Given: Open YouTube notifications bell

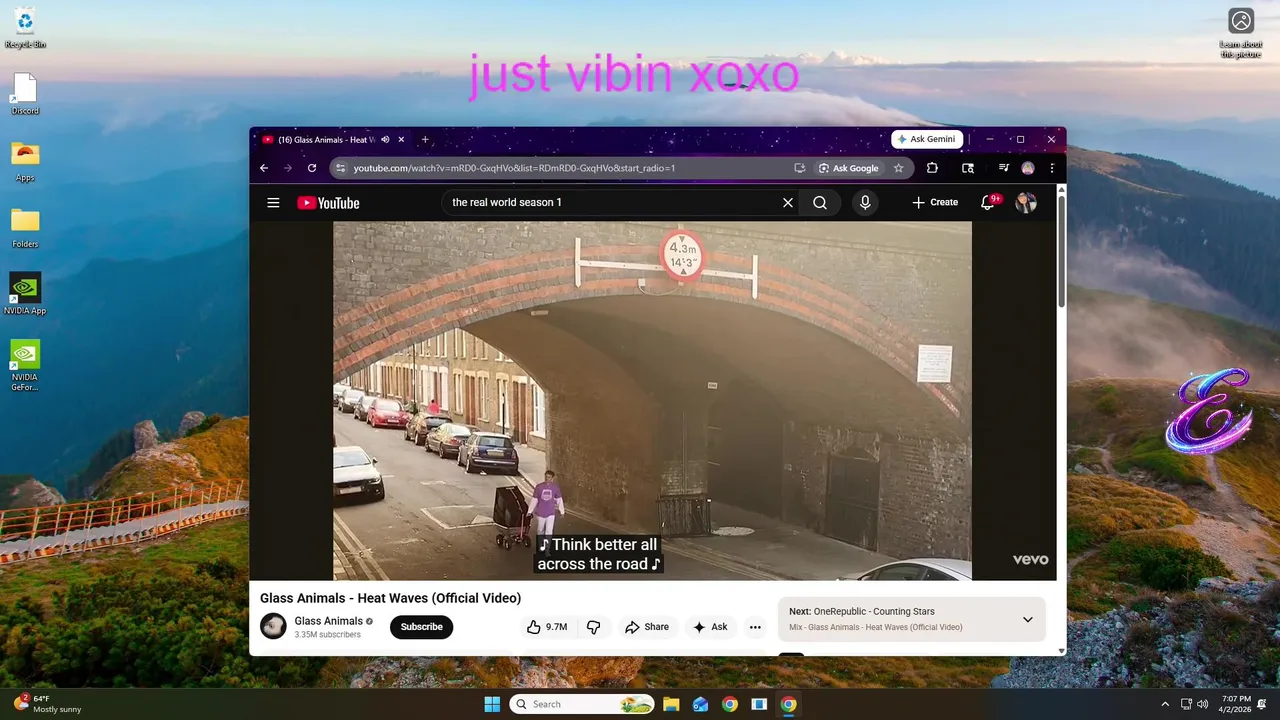Looking at the screenshot, I should coord(988,203).
